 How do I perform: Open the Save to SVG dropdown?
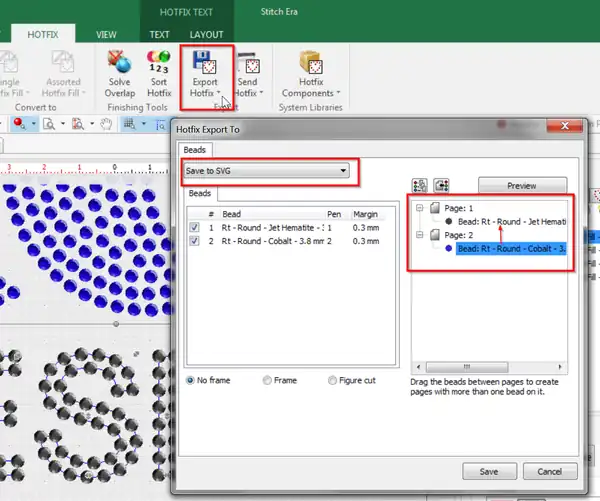pyautogui.click(x=266, y=171)
